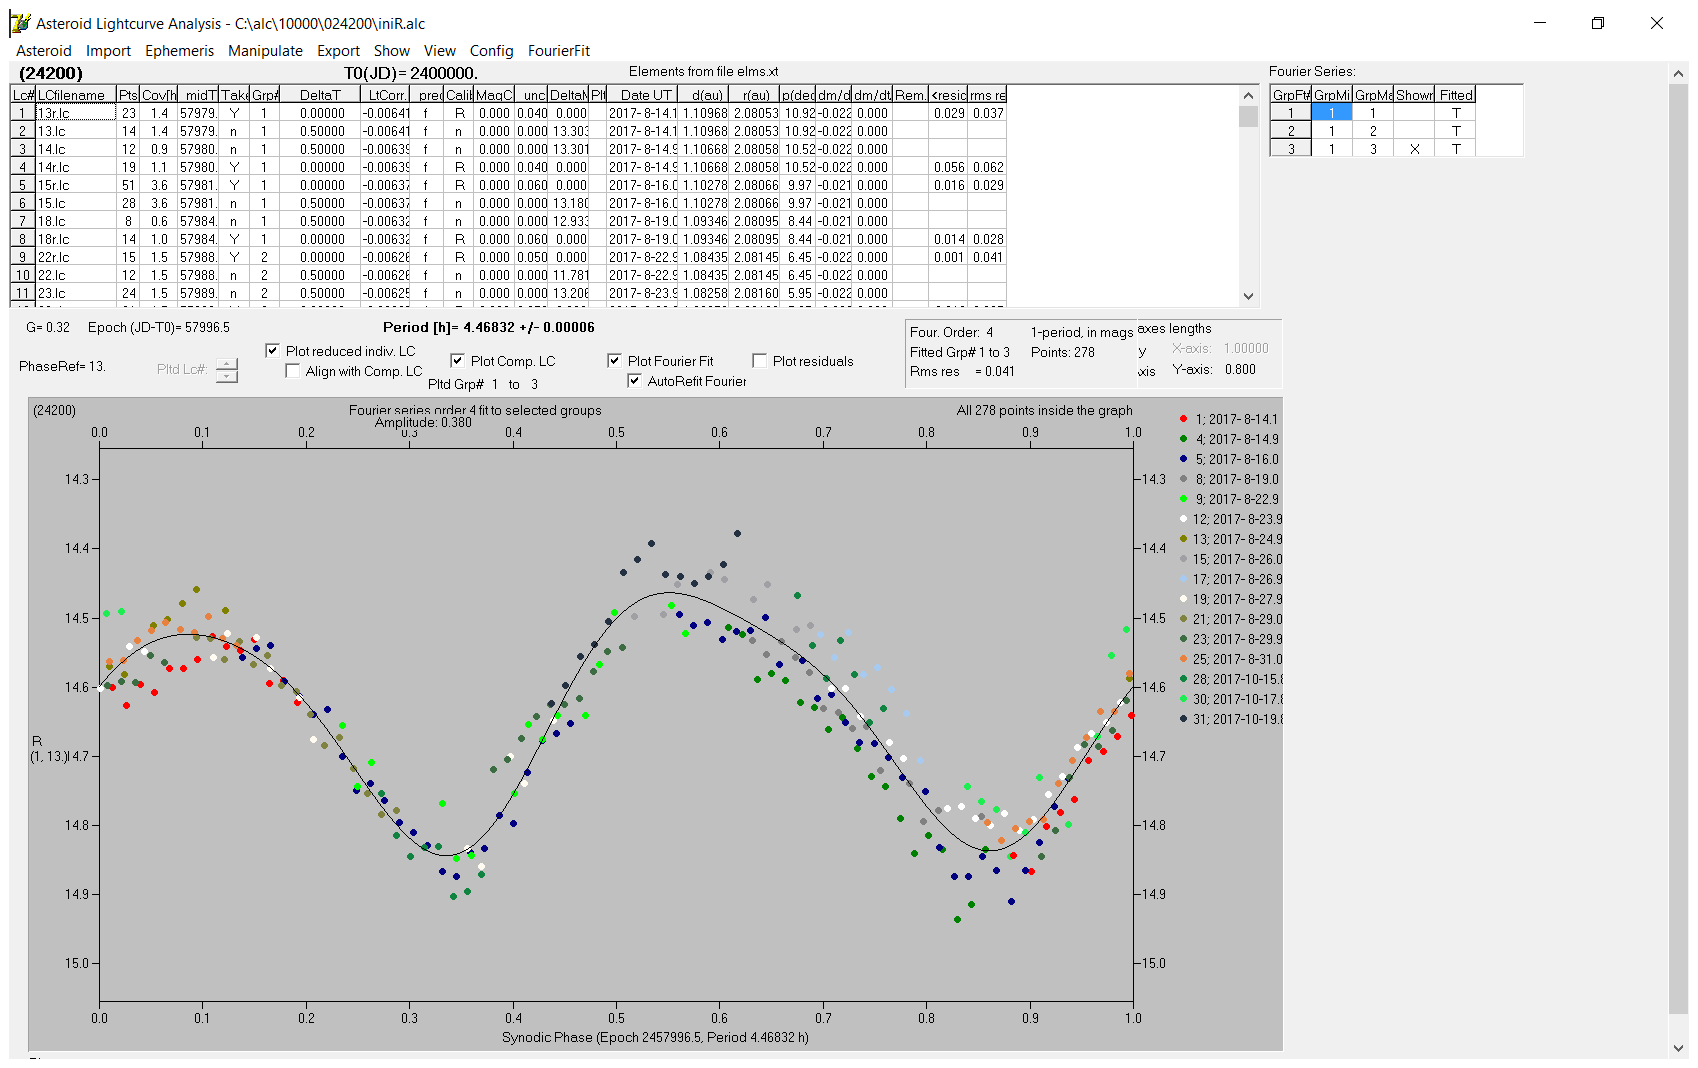The width and height of the screenshot is (1698, 1068).
Task: Select table row 9 file 22r.lc
Action: point(76,257)
